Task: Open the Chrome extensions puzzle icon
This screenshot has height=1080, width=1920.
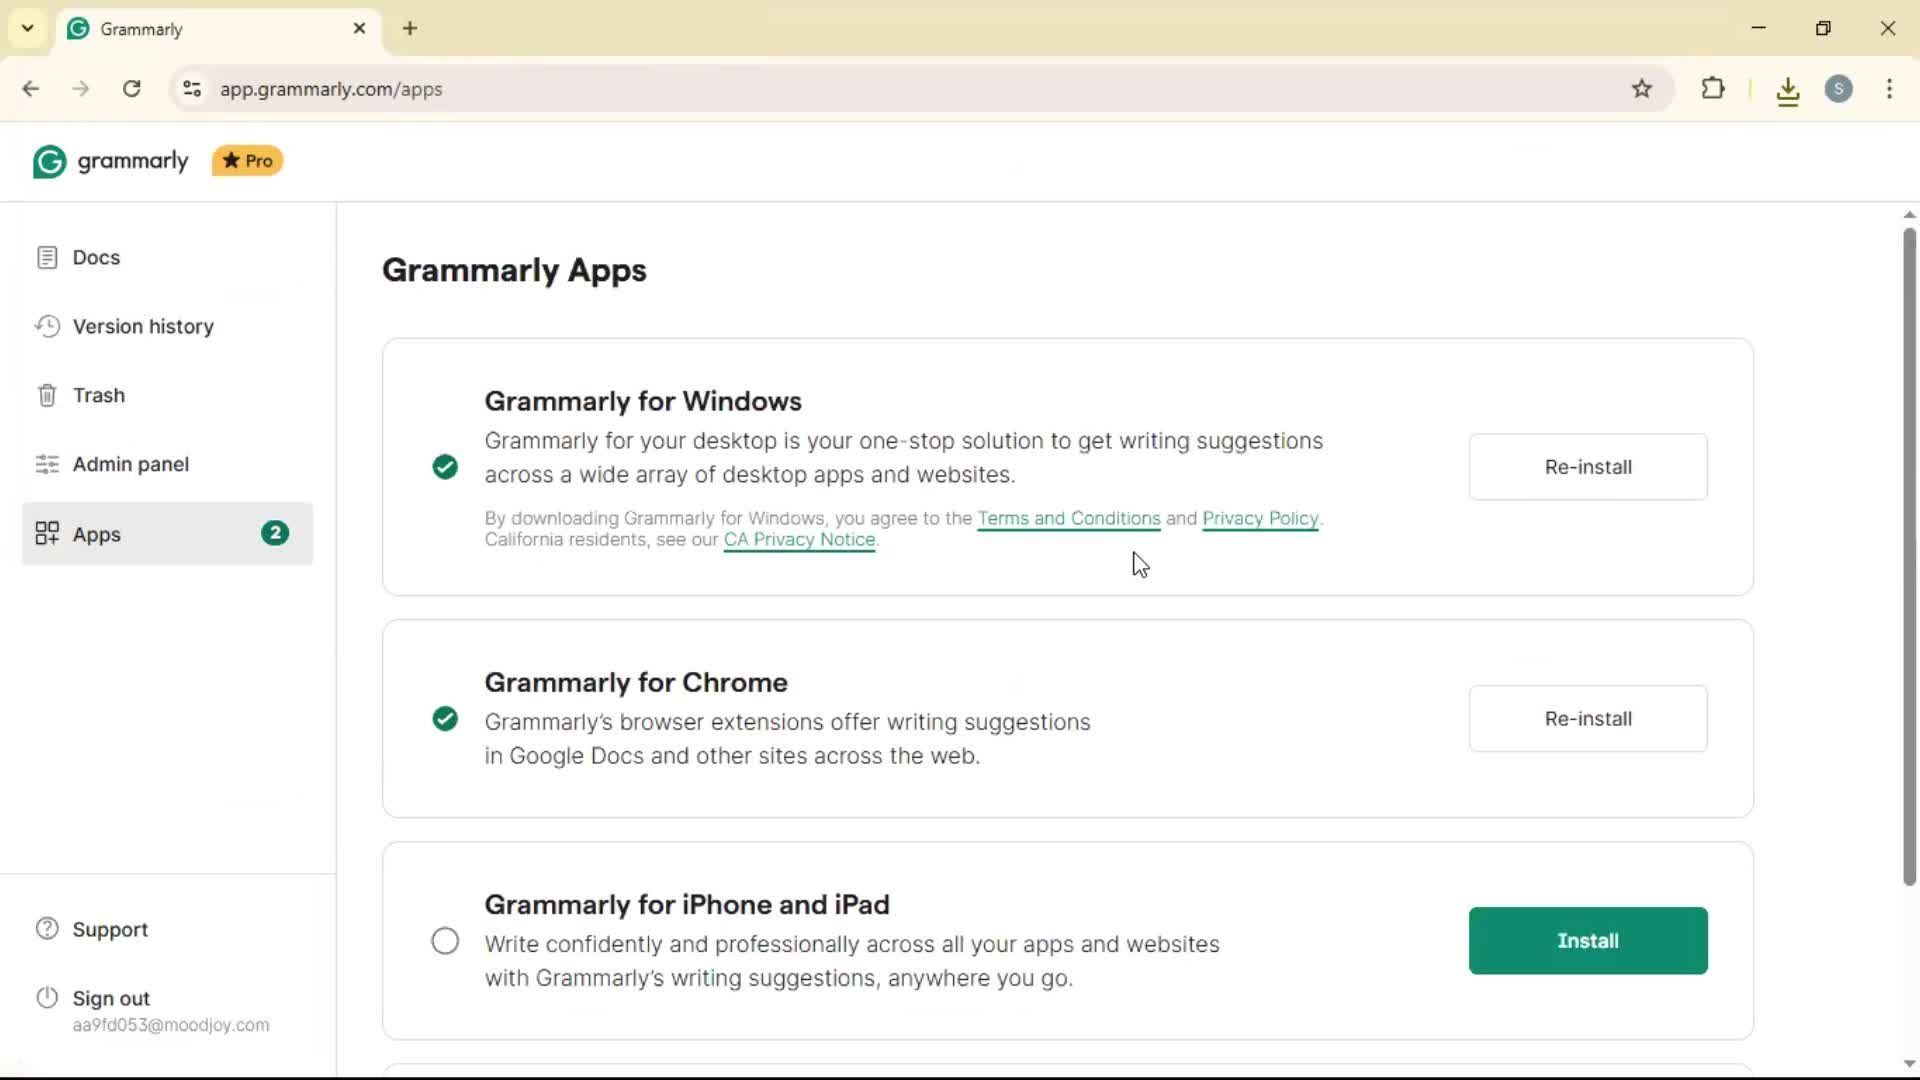Action: coord(1713,89)
